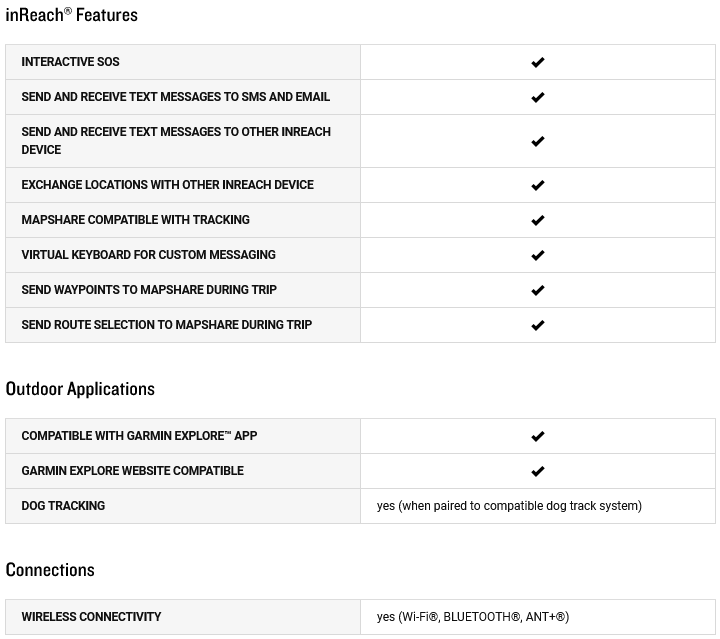Screen dimensions: 720x639
Task: Click the dog track system pairing text
Action: coord(509,506)
